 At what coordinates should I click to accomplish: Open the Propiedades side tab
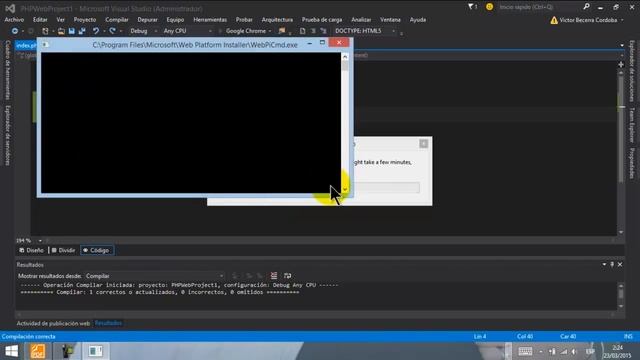(x=631, y=163)
